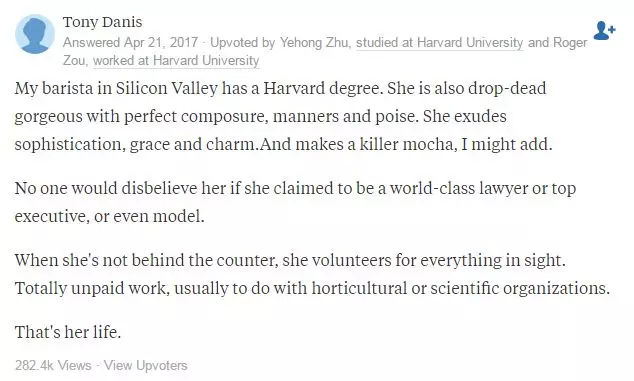The width and height of the screenshot is (634, 381).
Task: Click the phrase "scientific organizations"
Action: click(520, 288)
